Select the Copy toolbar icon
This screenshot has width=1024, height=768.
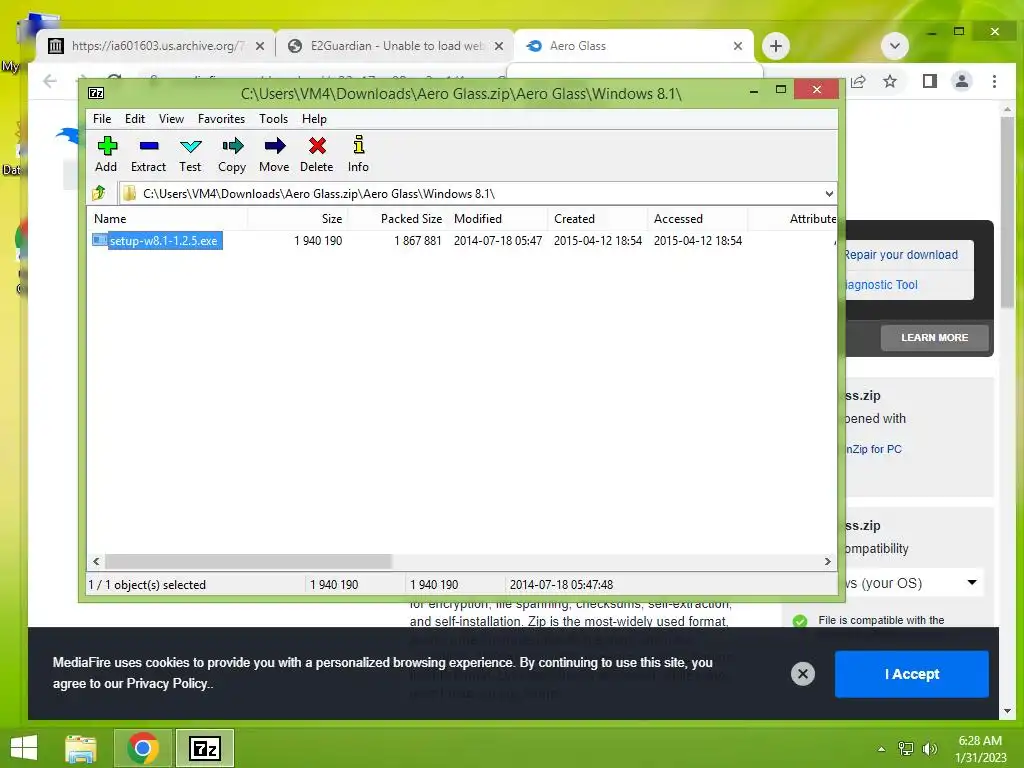232,155
